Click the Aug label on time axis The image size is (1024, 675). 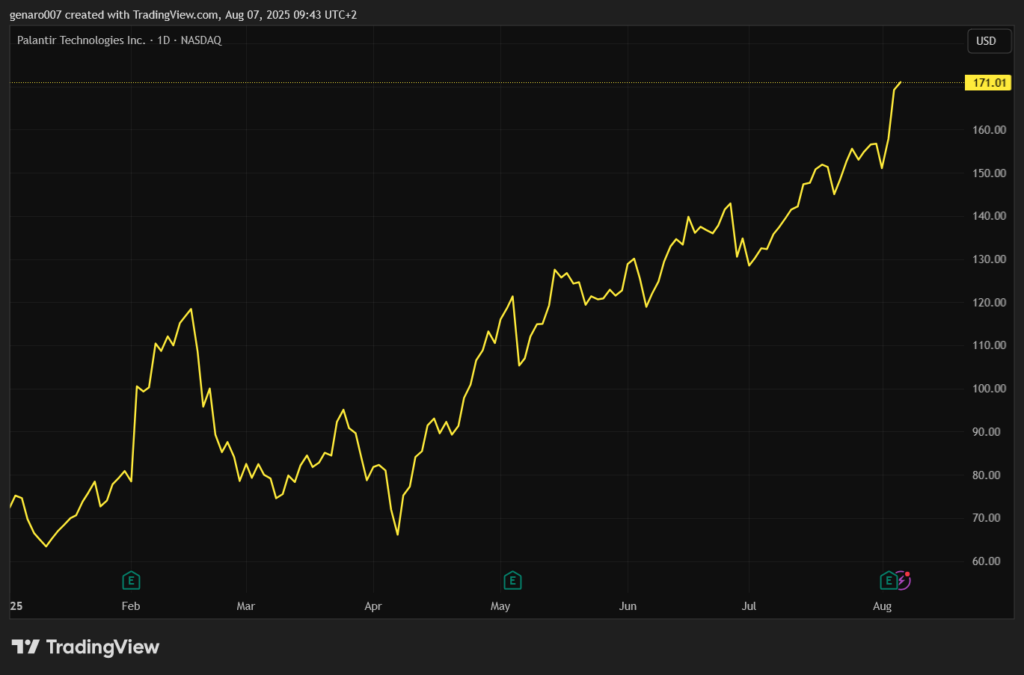(x=882, y=606)
